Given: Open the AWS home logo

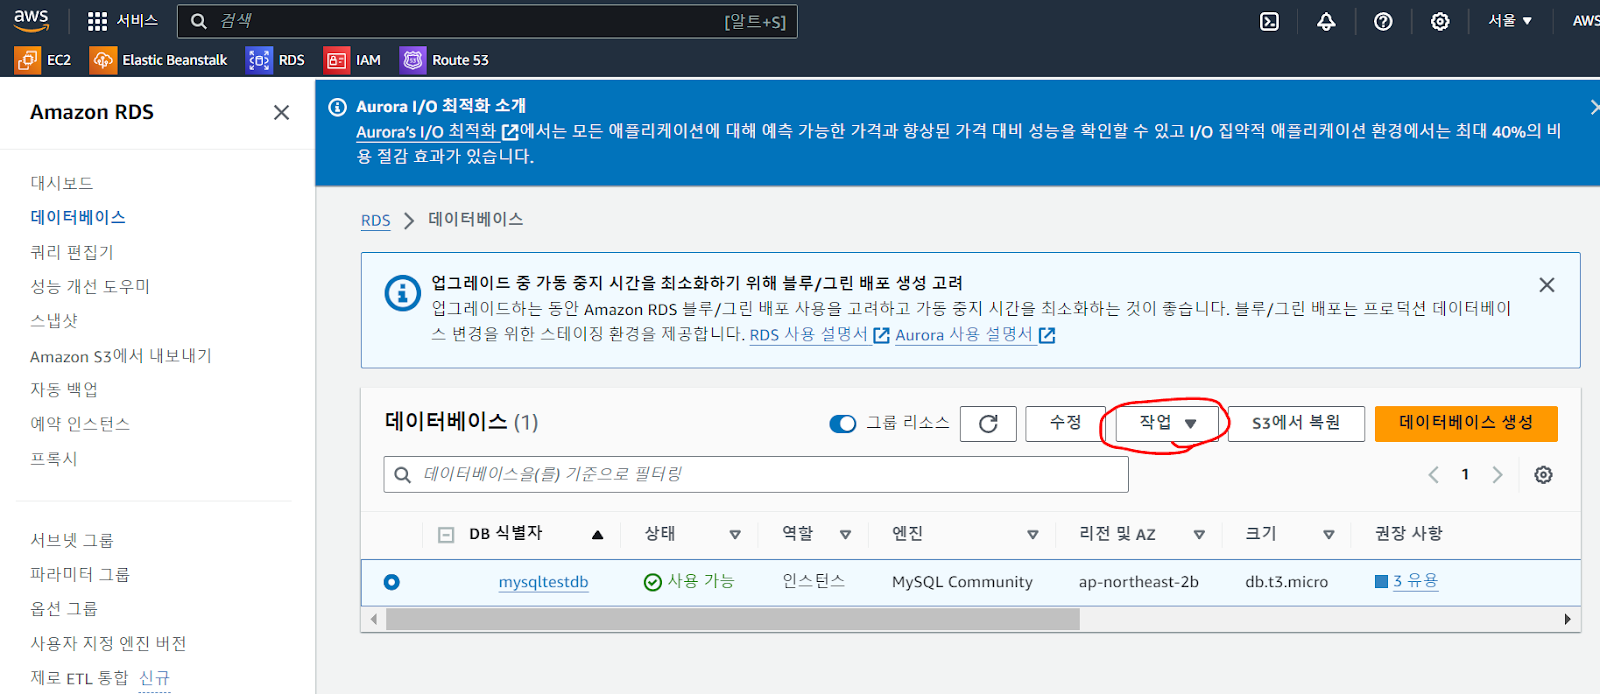Looking at the screenshot, I should point(31,20).
